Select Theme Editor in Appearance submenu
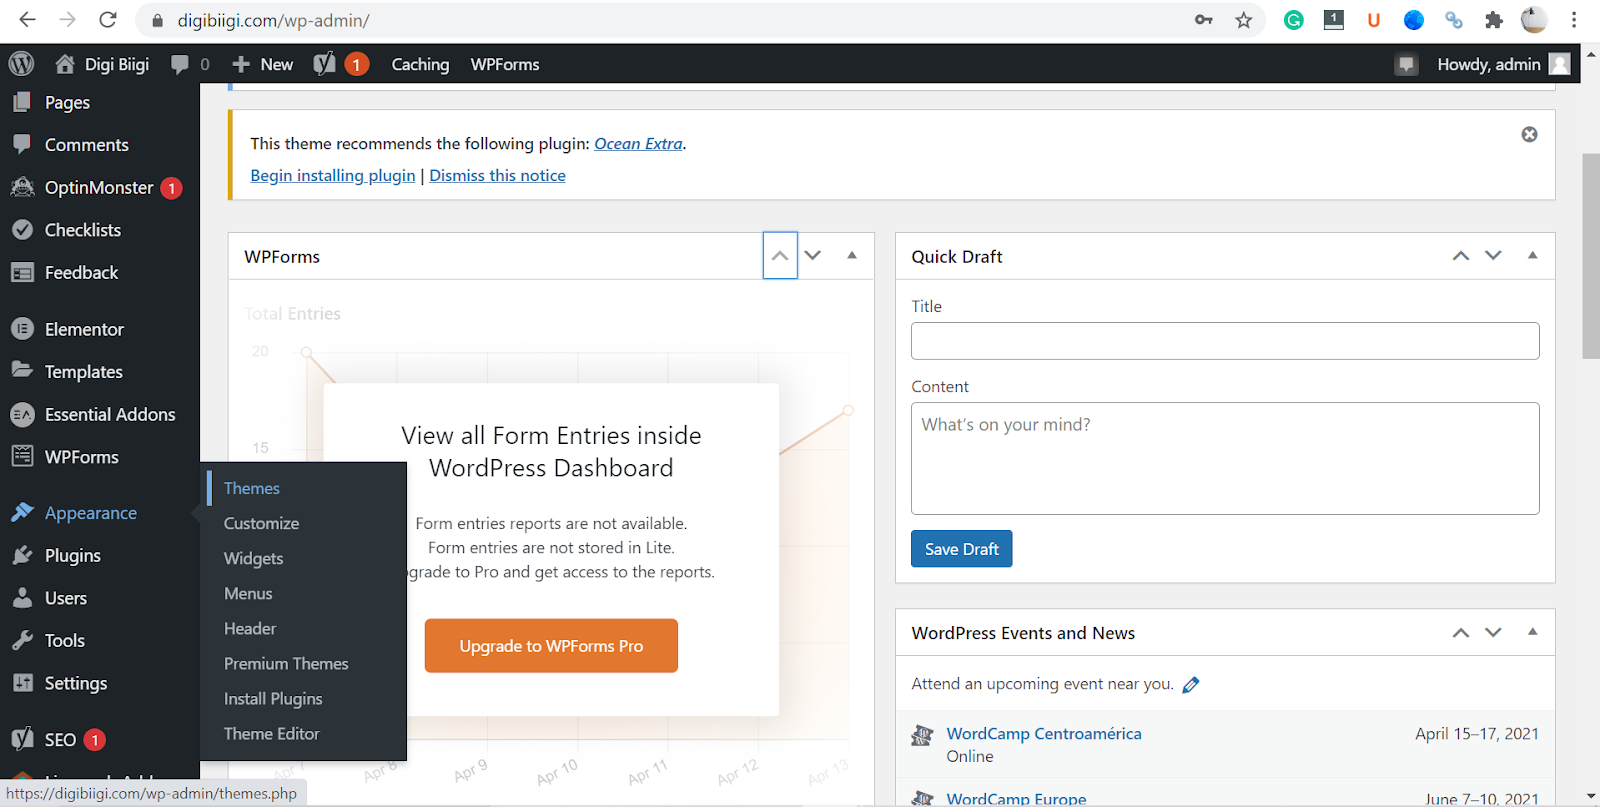The width and height of the screenshot is (1600, 807). pos(271,733)
